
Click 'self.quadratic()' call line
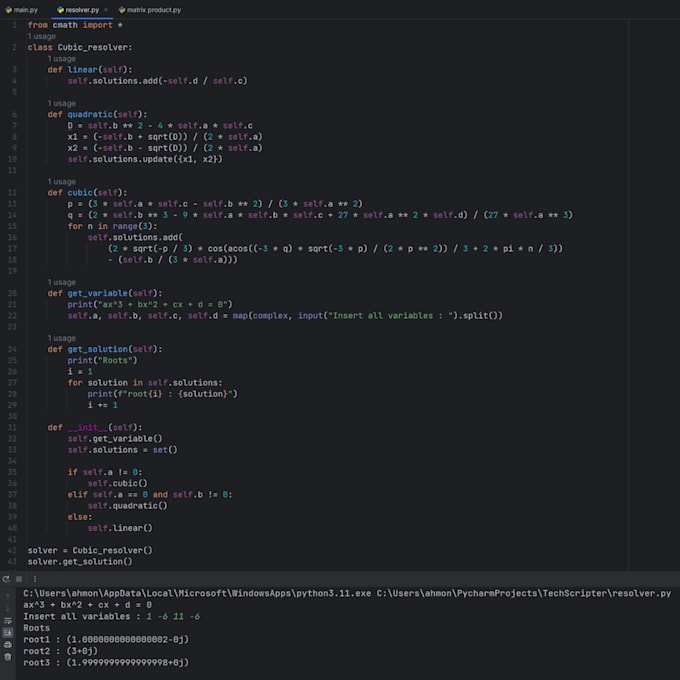coord(128,506)
